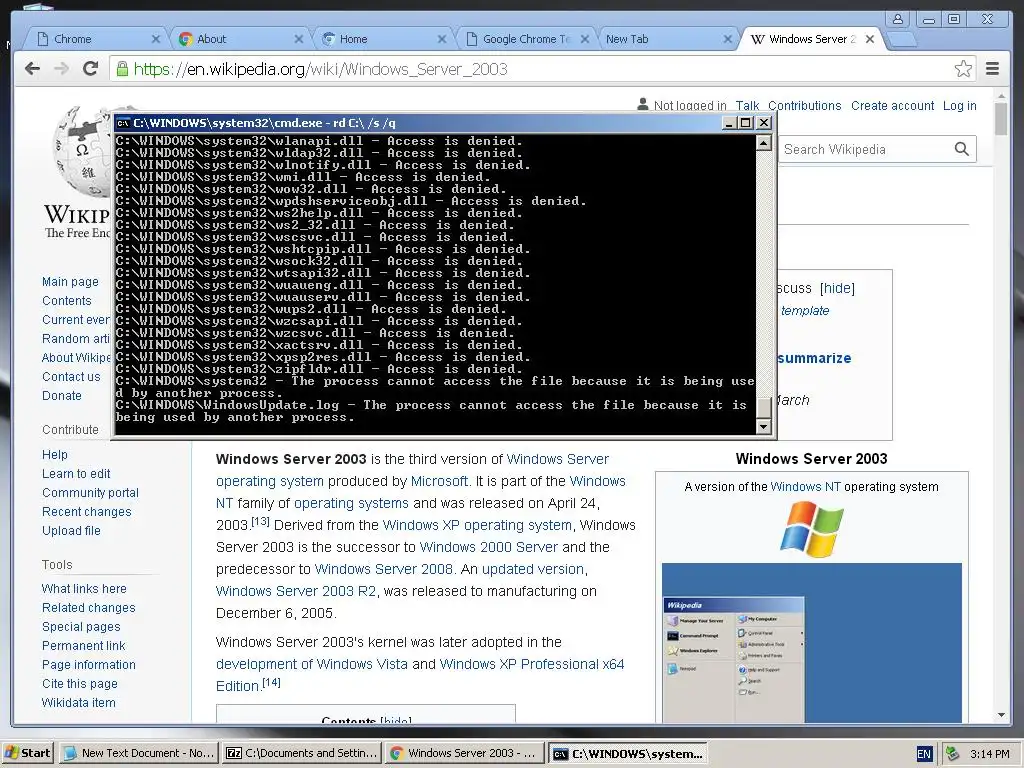This screenshot has height=768, width=1024.
Task: Close the 'Google Chrome Te' tab
Action: (x=584, y=39)
